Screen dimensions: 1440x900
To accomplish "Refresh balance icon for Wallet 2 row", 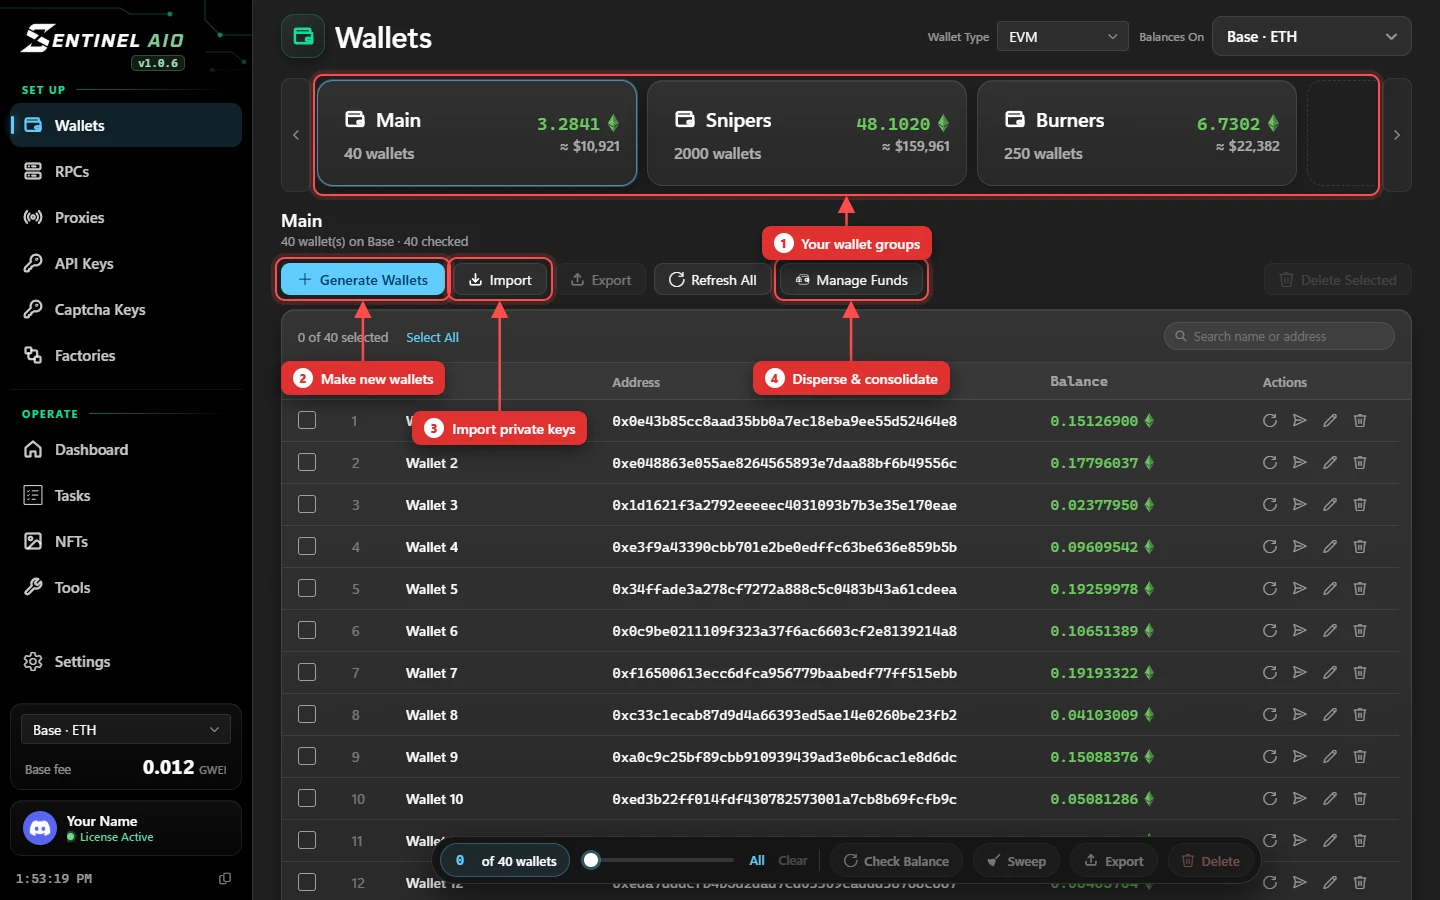I will (1269, 463).
